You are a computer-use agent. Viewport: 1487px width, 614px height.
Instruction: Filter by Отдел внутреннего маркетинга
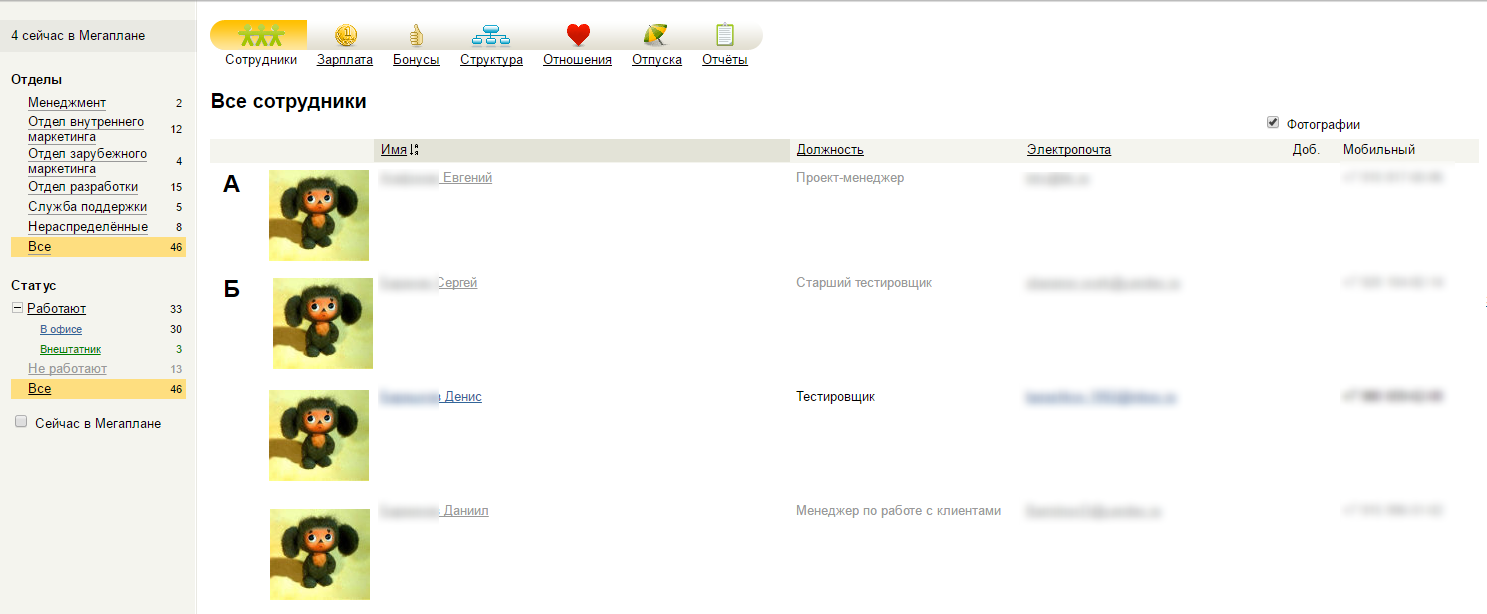point(86,129)
